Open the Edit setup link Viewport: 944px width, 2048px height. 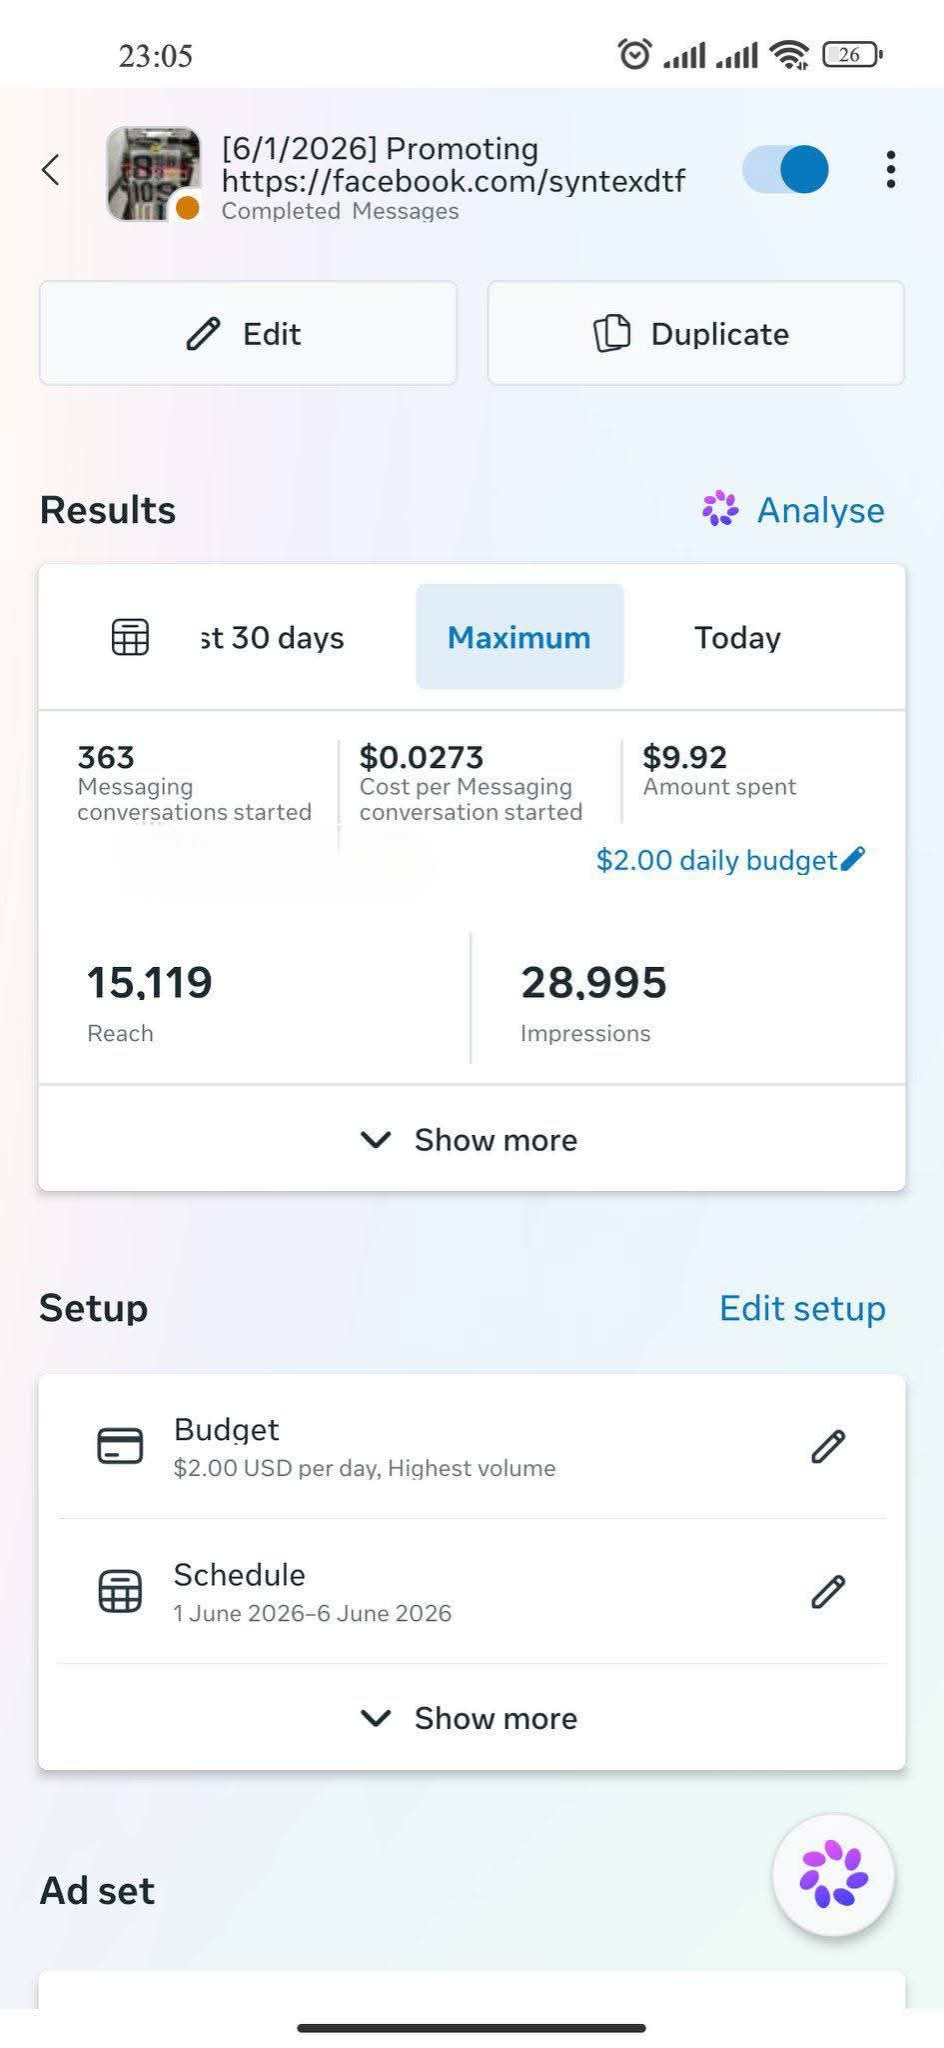pos(802,1308)
